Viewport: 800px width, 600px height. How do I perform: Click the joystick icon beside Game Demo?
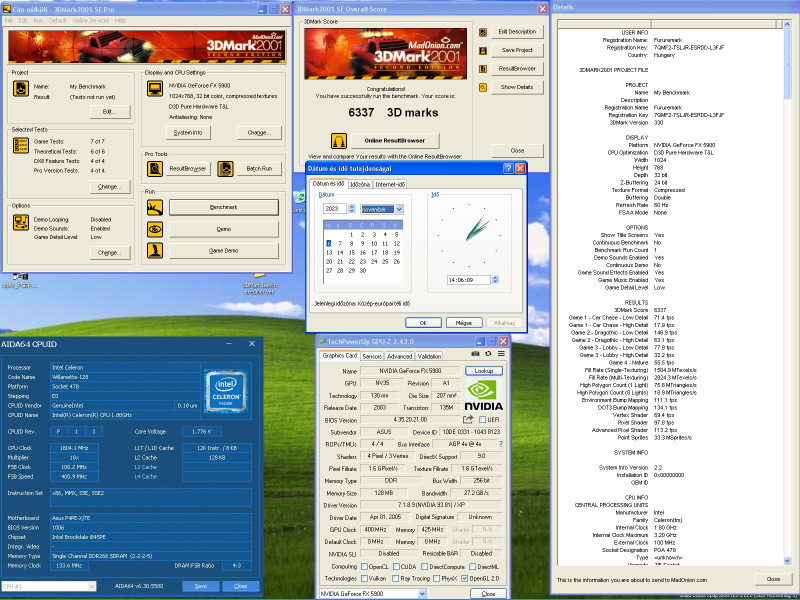coord(155,251)
